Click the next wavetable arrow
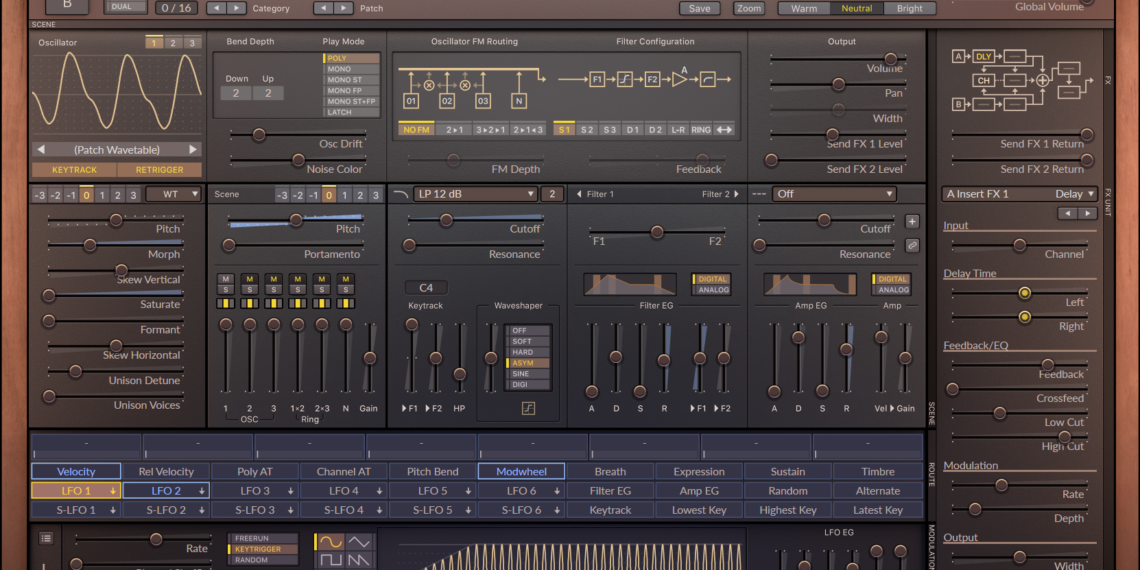 [x=194, y=150]
